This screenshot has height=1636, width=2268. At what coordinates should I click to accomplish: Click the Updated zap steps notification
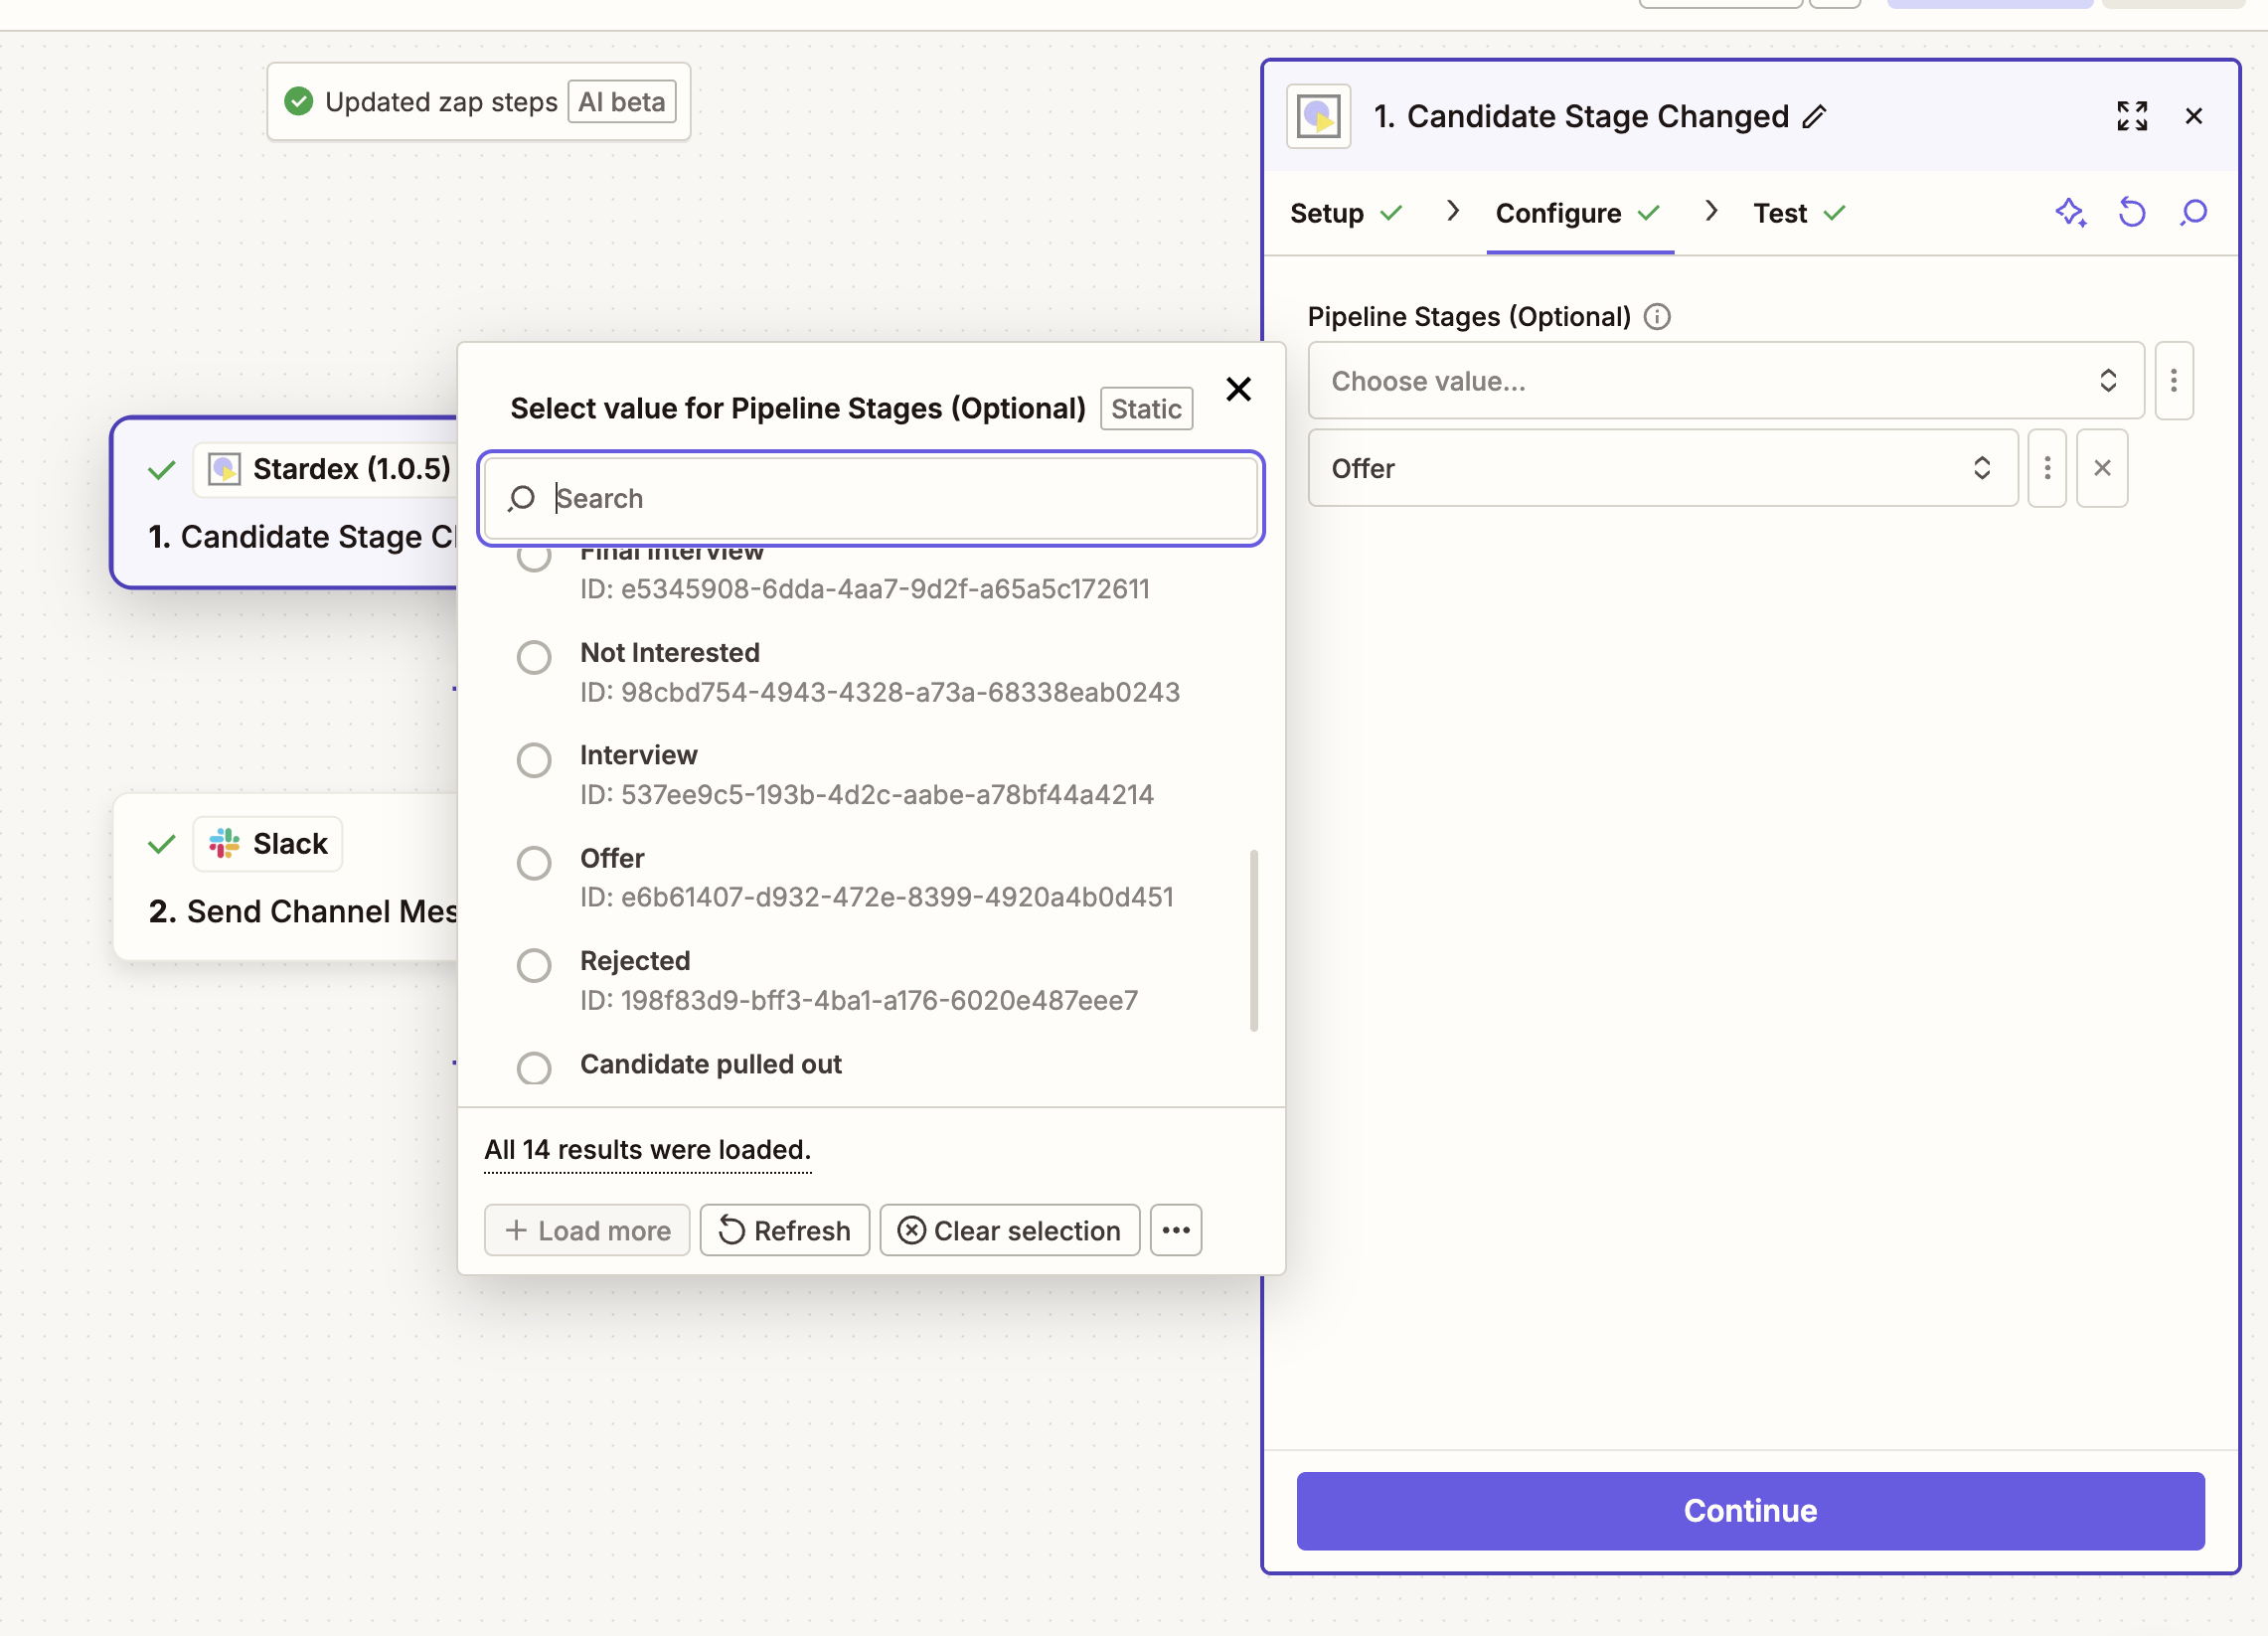479,102
